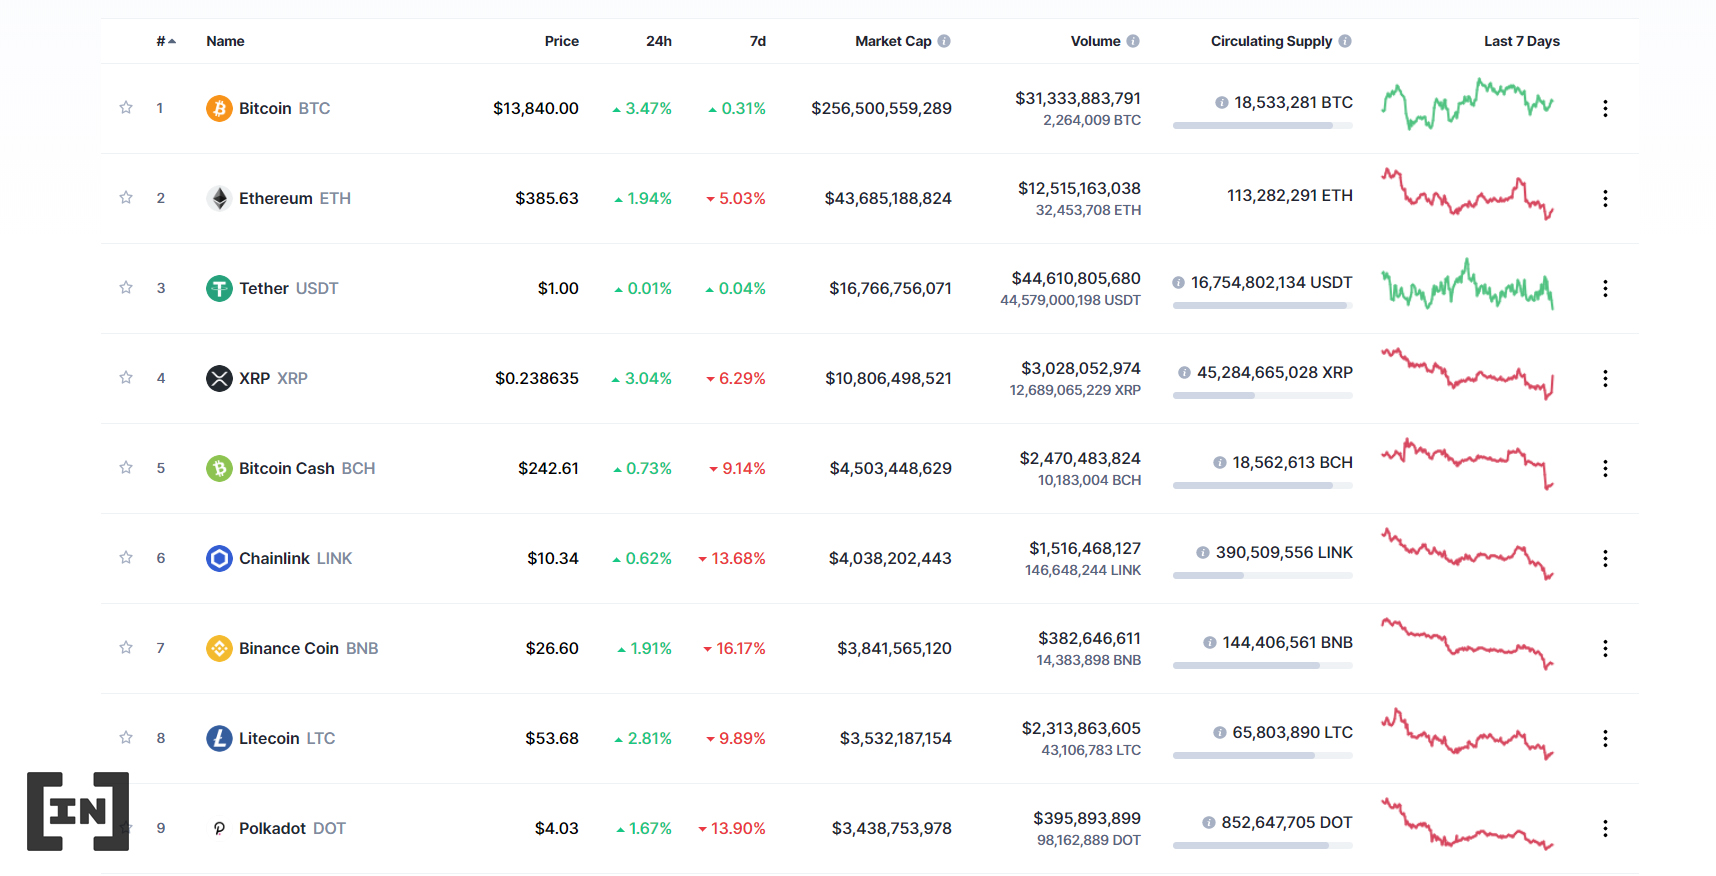This screenshot has height=876, width=1716.
Task: Star Tether to add to watchlist
Action: pos(126,287)
